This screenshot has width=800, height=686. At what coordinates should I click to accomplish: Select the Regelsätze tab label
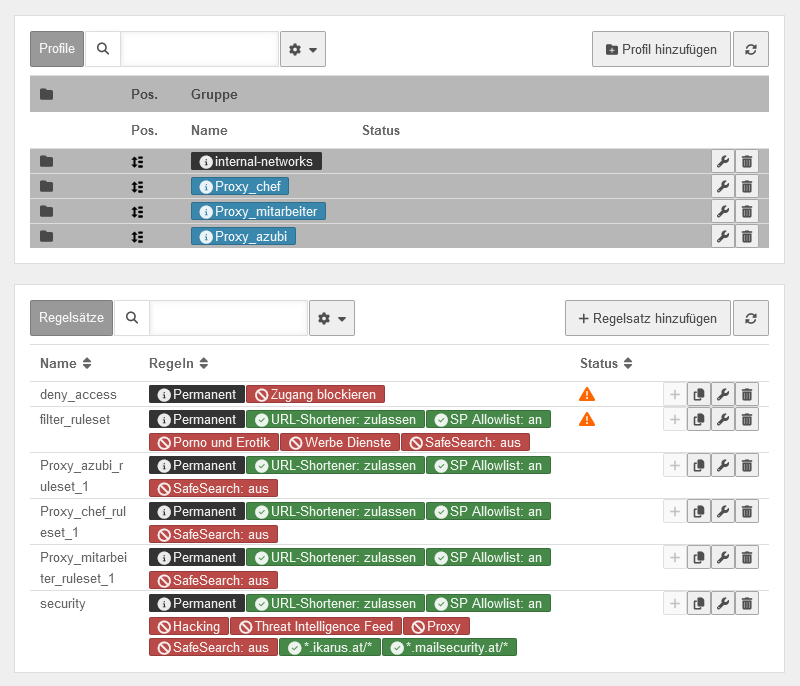[71, 318]
